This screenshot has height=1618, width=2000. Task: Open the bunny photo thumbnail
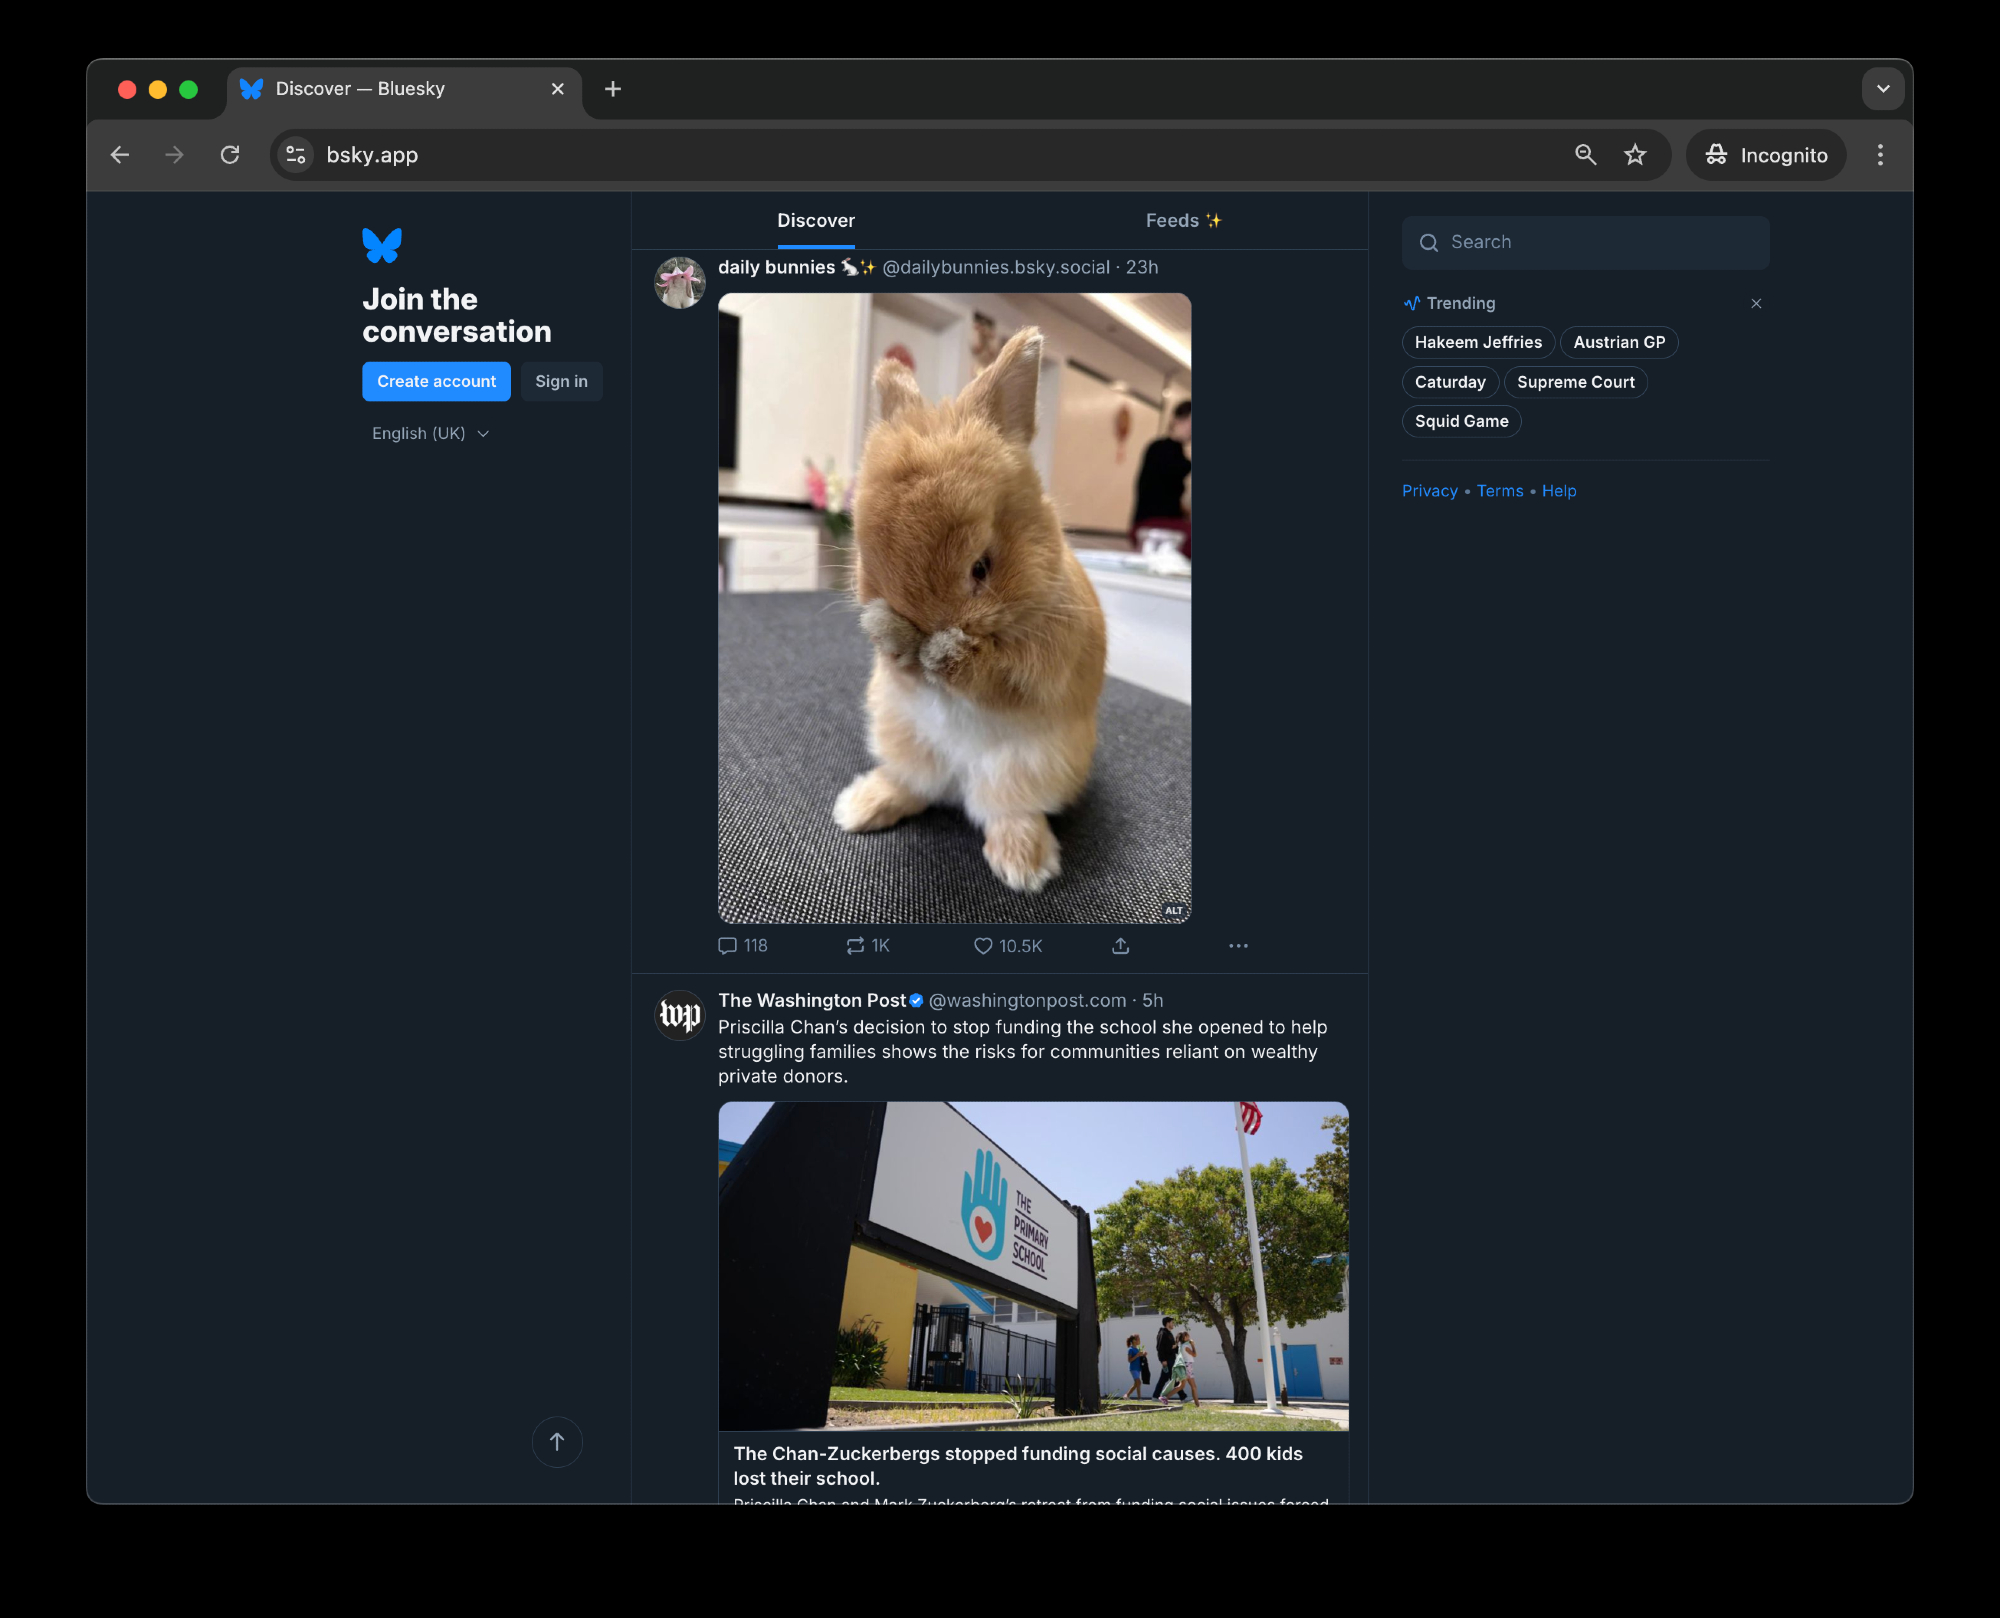pos(954,607)
